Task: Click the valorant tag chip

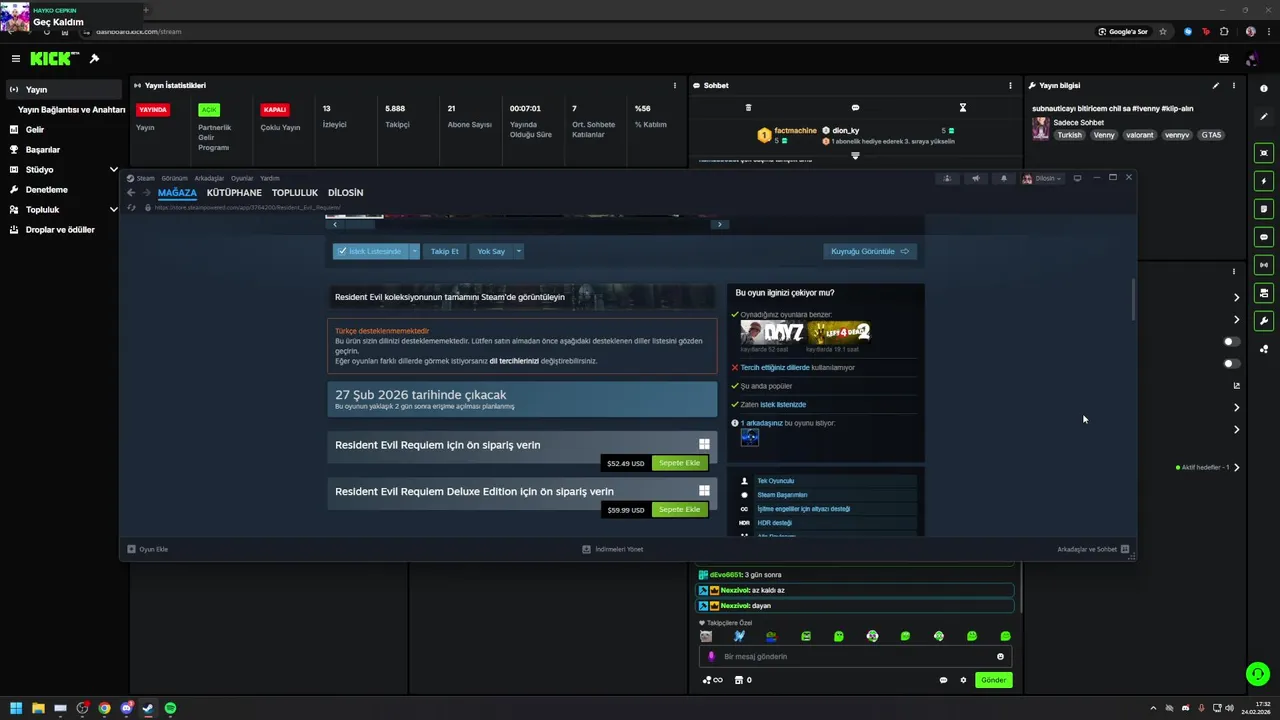Action: click(x=1139, y=135)
